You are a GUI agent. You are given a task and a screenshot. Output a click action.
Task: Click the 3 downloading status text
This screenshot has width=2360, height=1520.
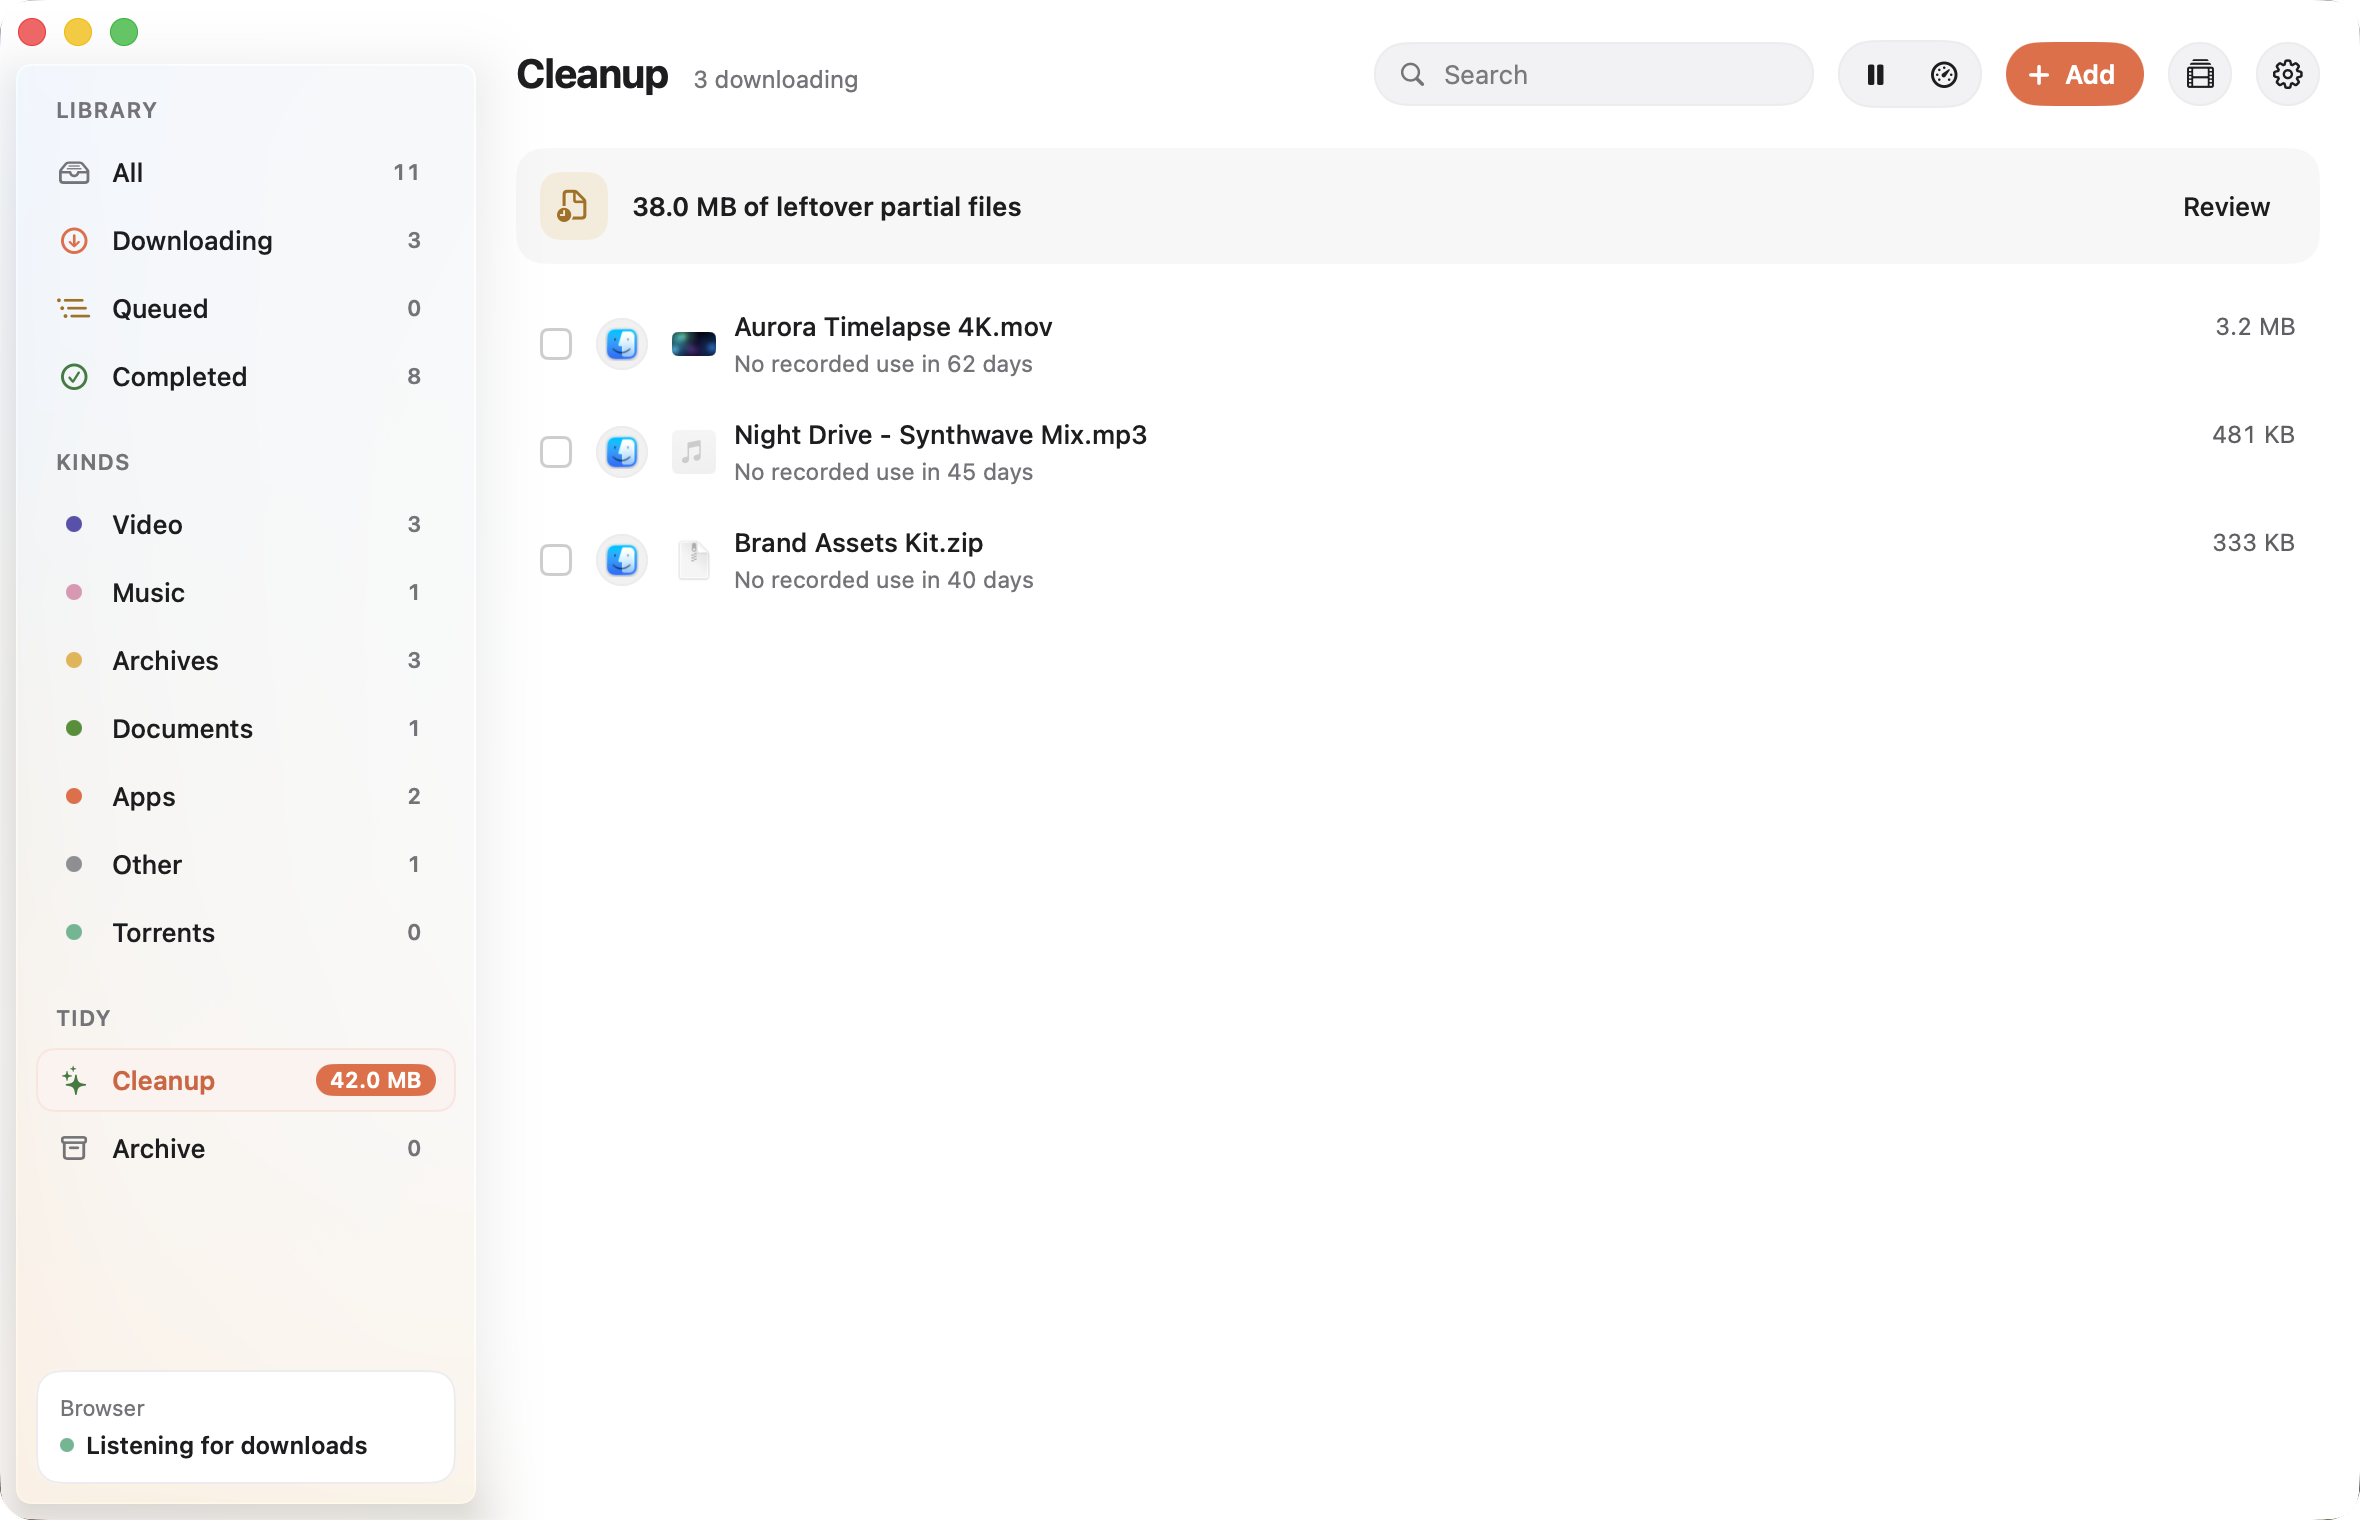[x=776, y=80]
